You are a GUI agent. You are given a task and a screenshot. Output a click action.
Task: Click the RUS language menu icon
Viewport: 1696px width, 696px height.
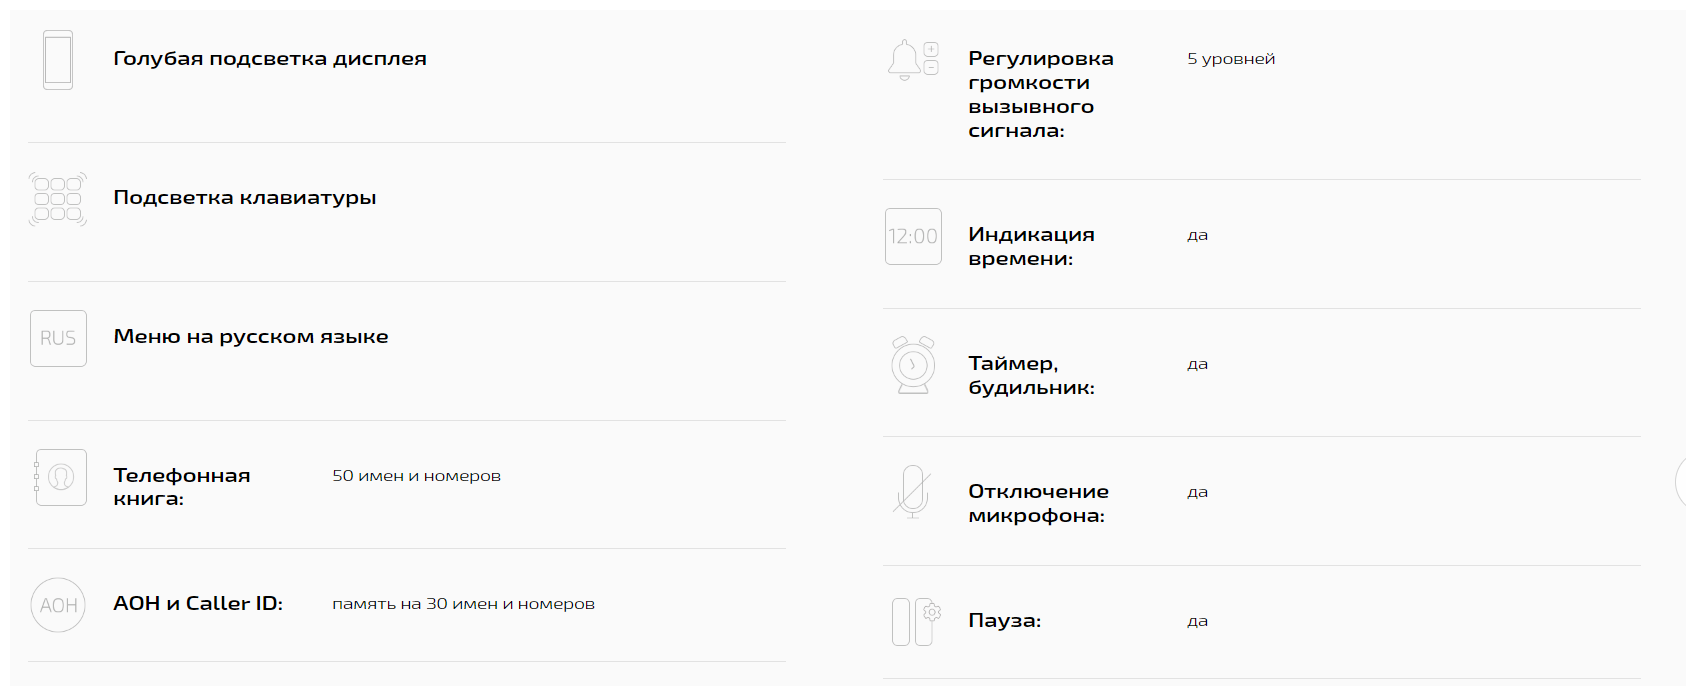(x=58, y=338)
